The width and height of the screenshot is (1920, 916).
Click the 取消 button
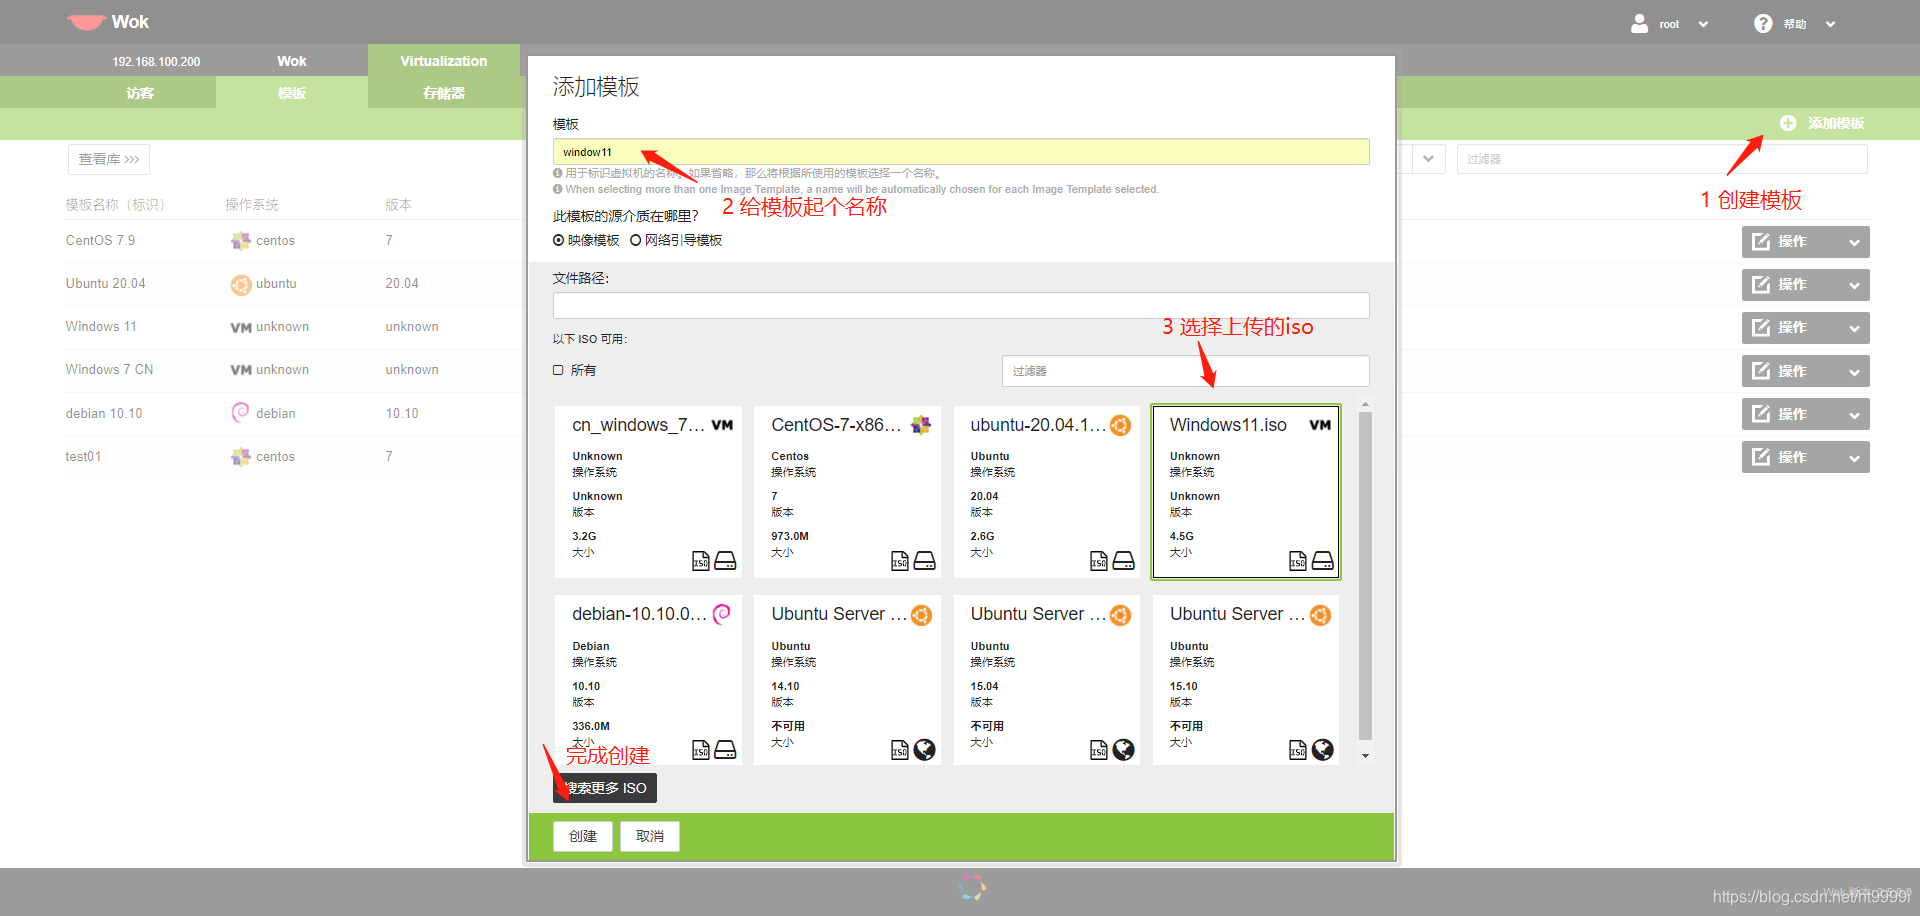[650, 836]
